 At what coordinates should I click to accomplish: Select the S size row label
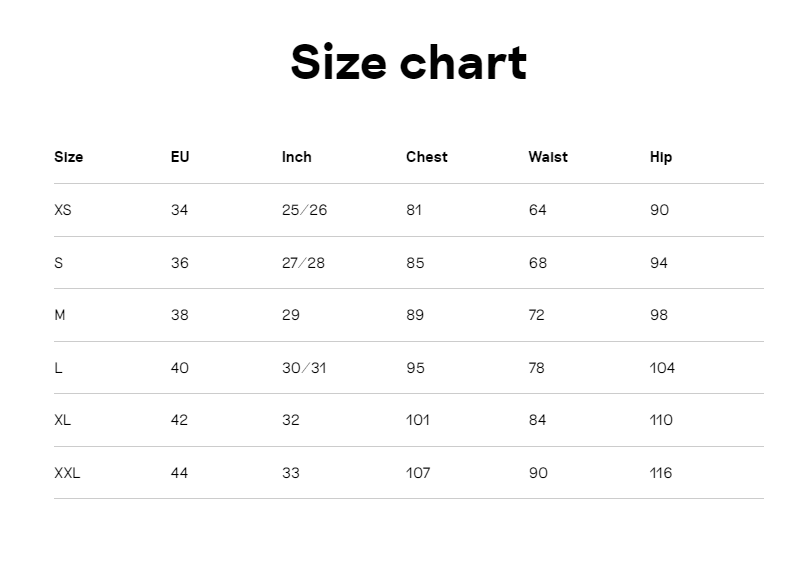59,263
